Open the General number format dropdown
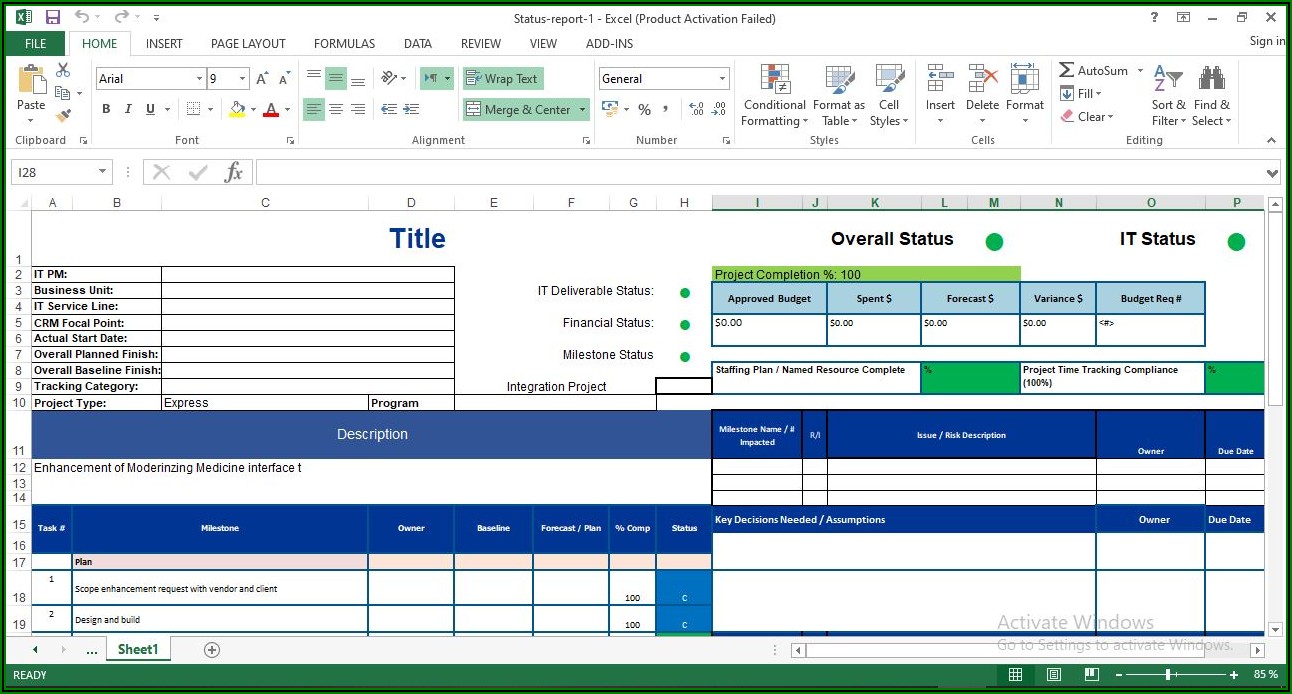 point(722,79)
